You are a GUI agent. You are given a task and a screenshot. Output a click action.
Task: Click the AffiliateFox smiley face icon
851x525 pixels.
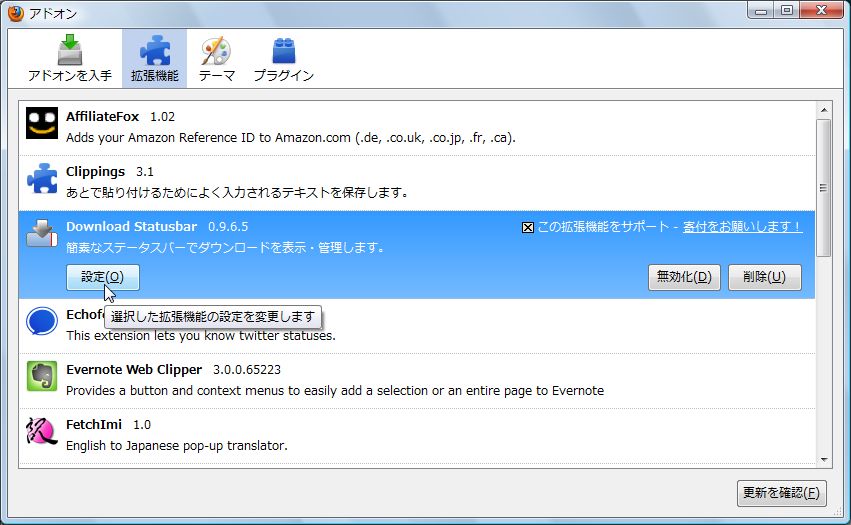coord(42,123)
